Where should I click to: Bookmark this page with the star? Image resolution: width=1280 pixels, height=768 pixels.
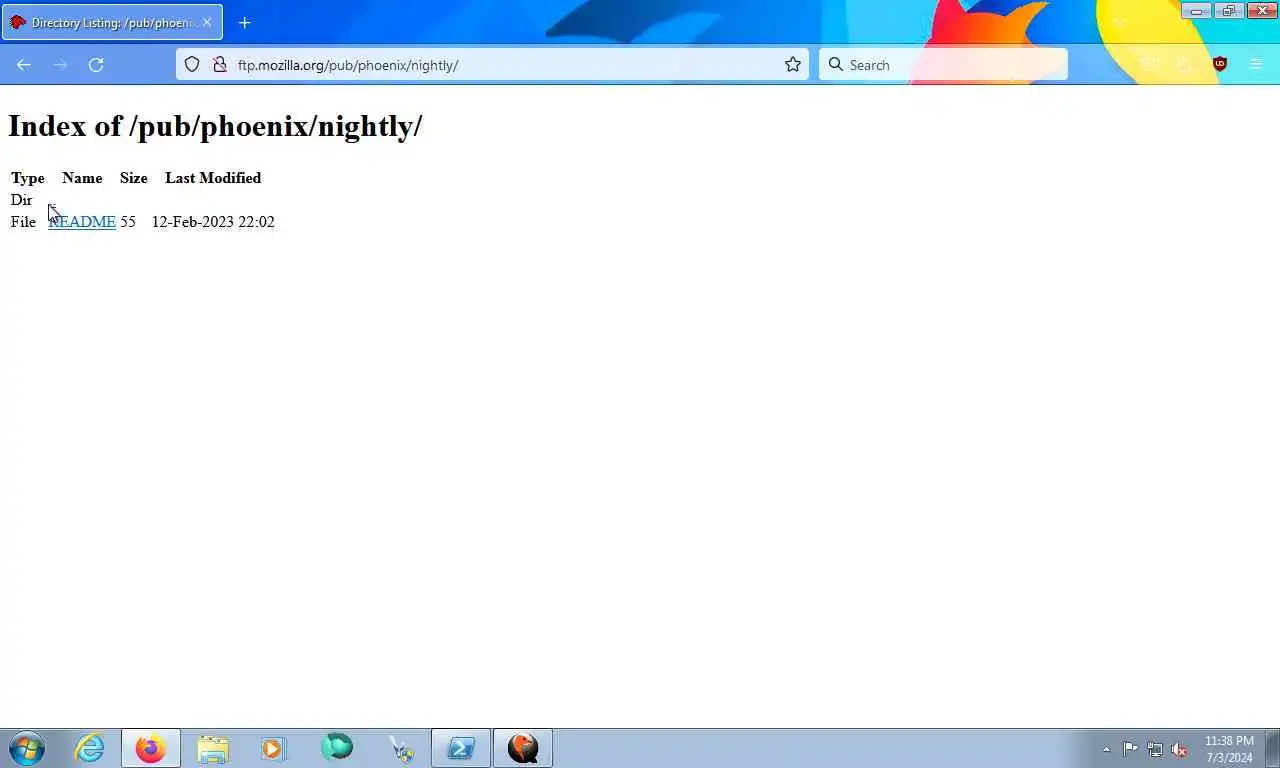[793, 65]
